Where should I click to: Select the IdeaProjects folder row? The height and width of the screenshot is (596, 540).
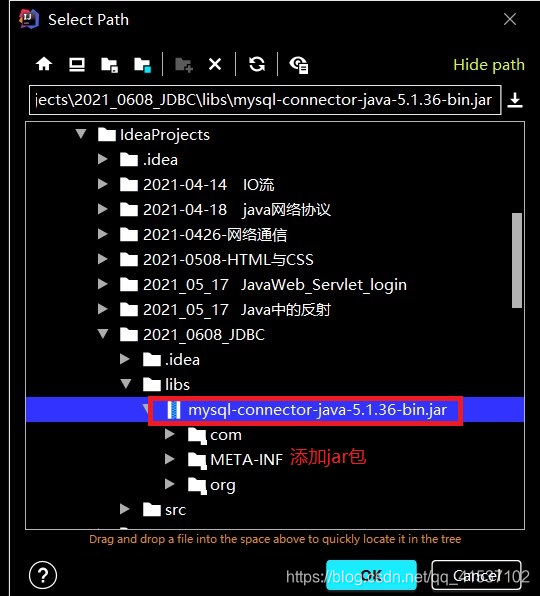275,135
